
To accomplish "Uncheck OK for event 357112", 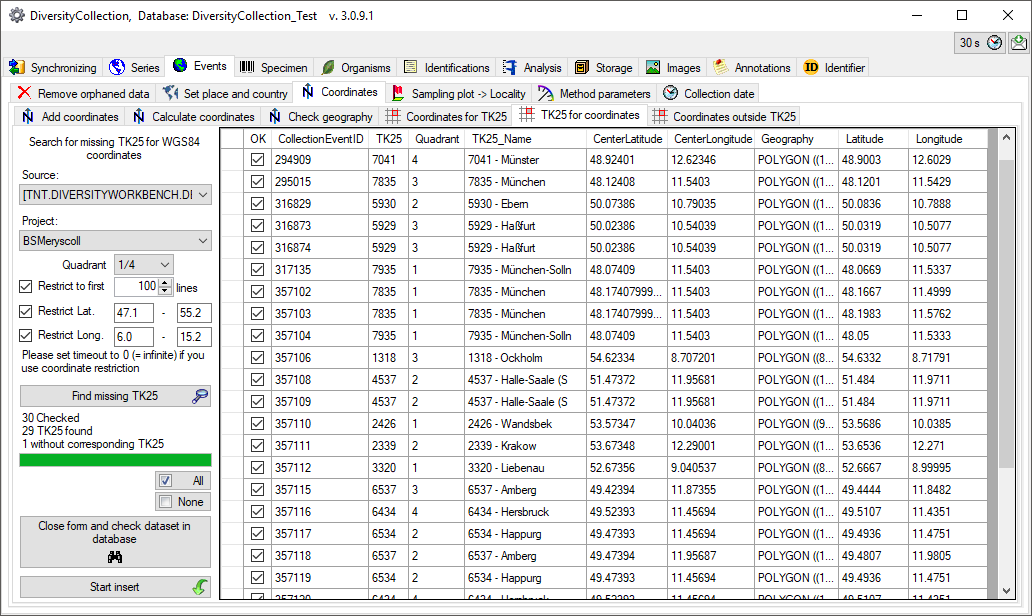I will coord(257,468).
